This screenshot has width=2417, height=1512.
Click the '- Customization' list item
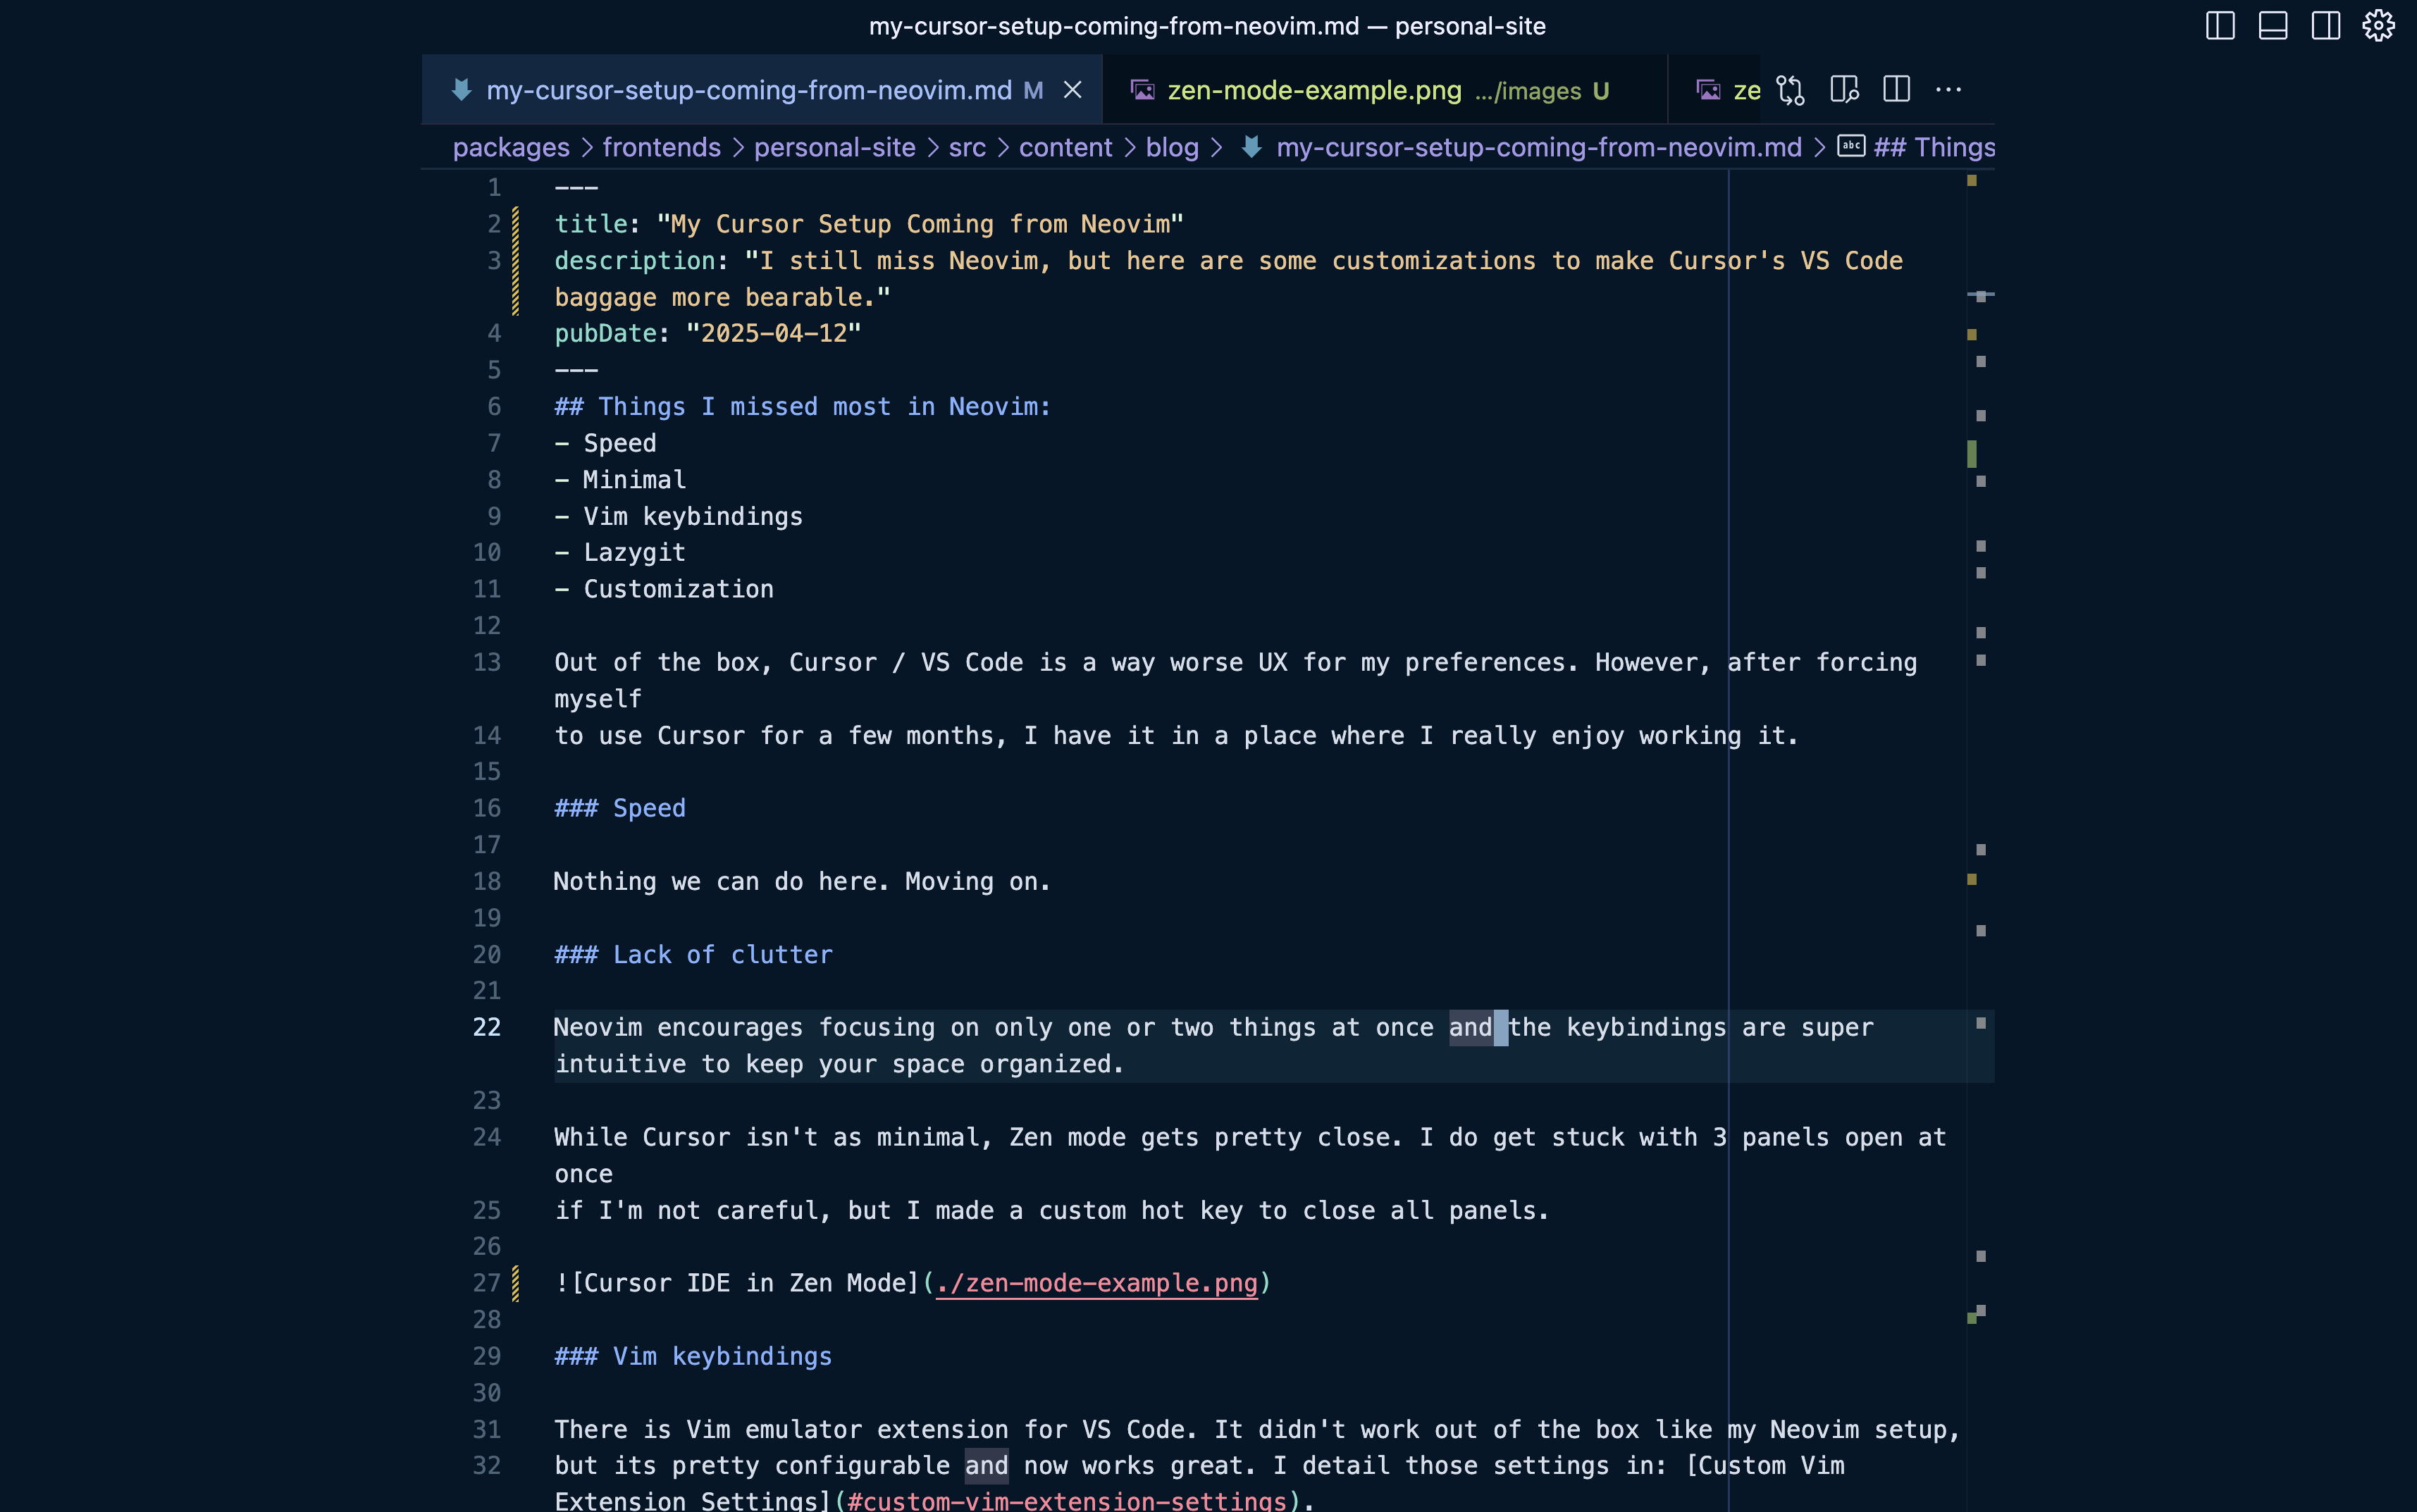(x=665, y=589)
